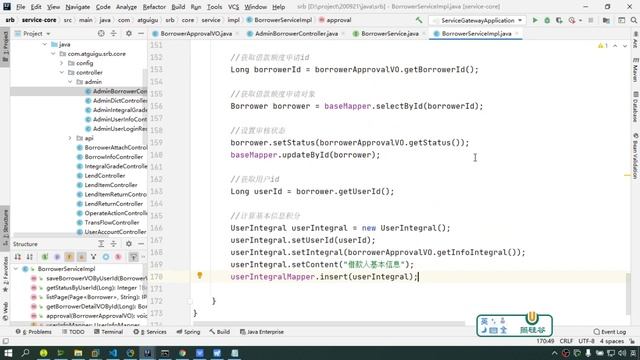Run ServiceGatewayApplication with green play button
640x360 pixels.
535,20
